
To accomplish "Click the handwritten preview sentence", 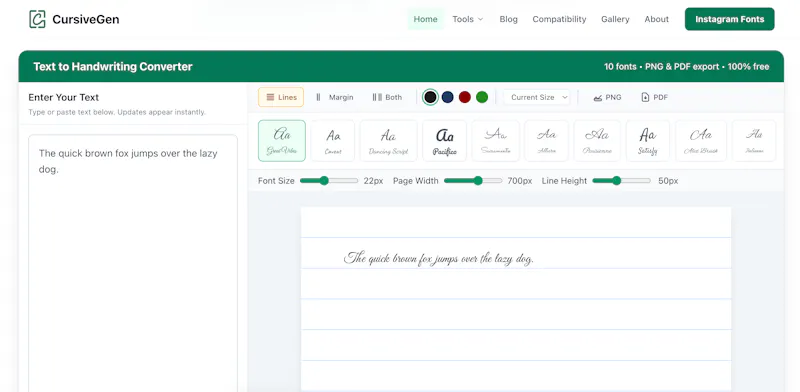I will point(438,259).
